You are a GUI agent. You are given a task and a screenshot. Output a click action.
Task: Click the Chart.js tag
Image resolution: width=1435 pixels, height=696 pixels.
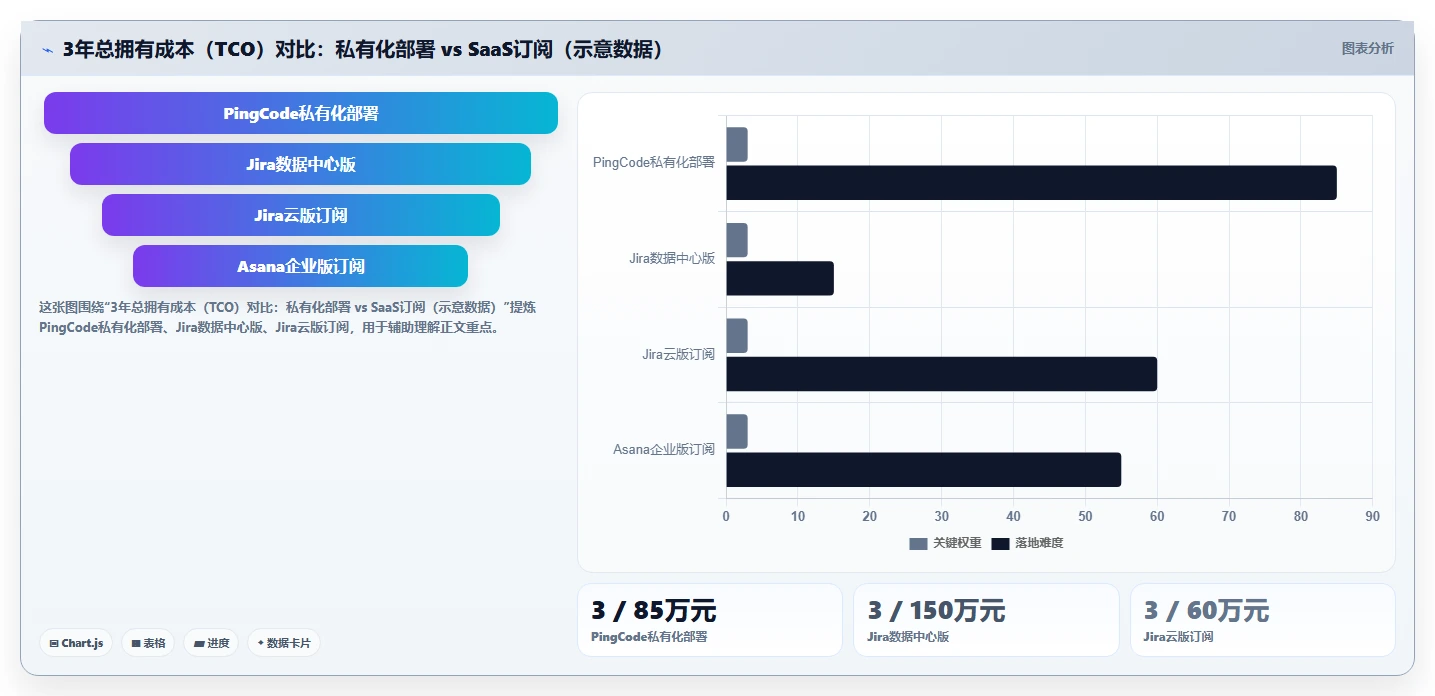[76, 643]
